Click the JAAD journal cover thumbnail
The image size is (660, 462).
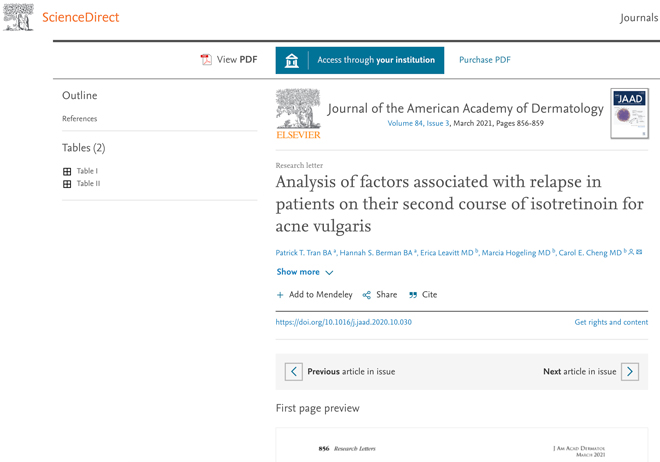630,114
